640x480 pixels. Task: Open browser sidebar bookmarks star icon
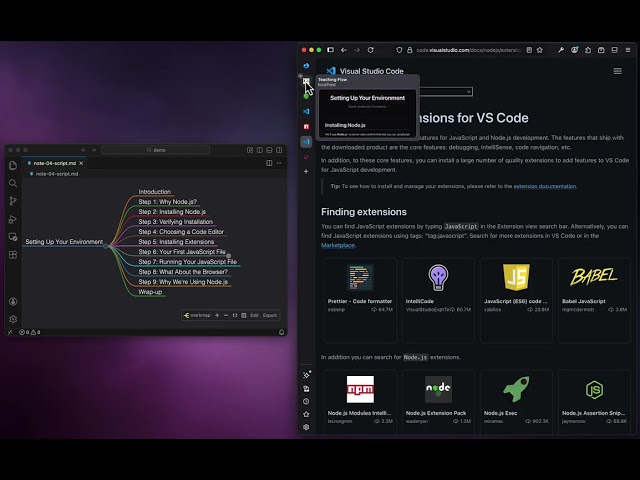(x=306, y=414)
